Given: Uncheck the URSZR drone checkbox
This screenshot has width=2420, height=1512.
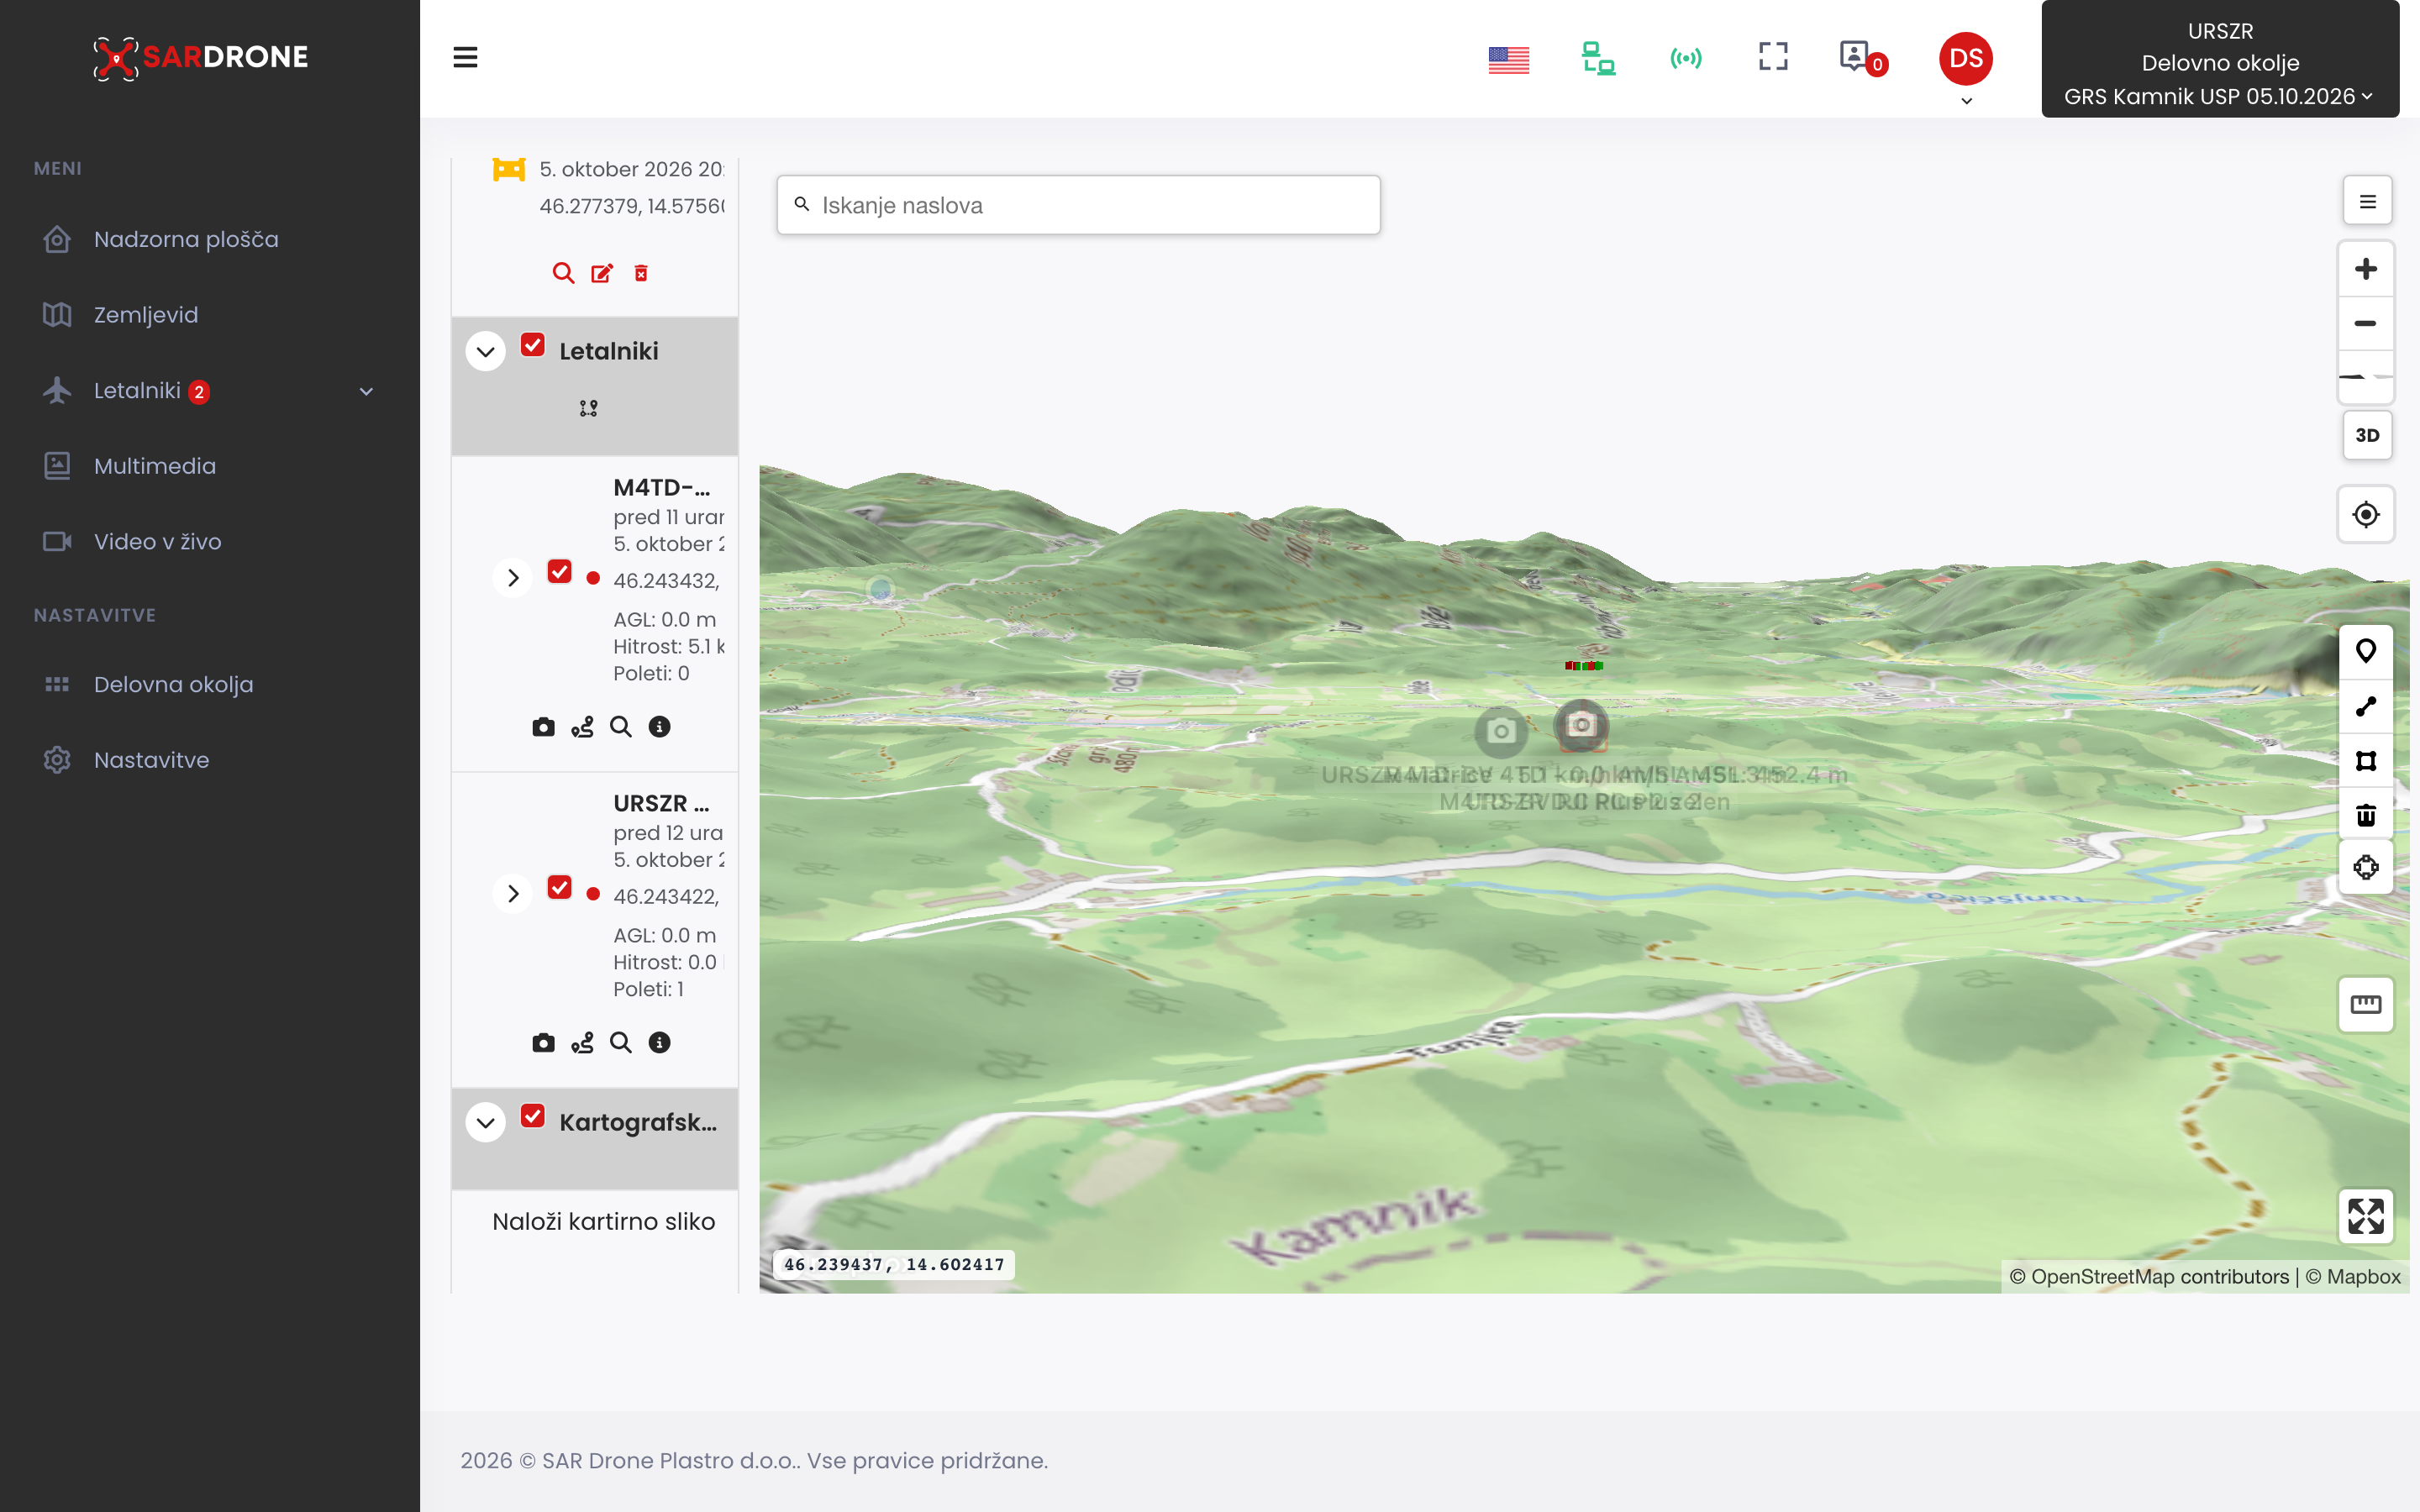Looking at the screenshot, I should tap(559, 887).
